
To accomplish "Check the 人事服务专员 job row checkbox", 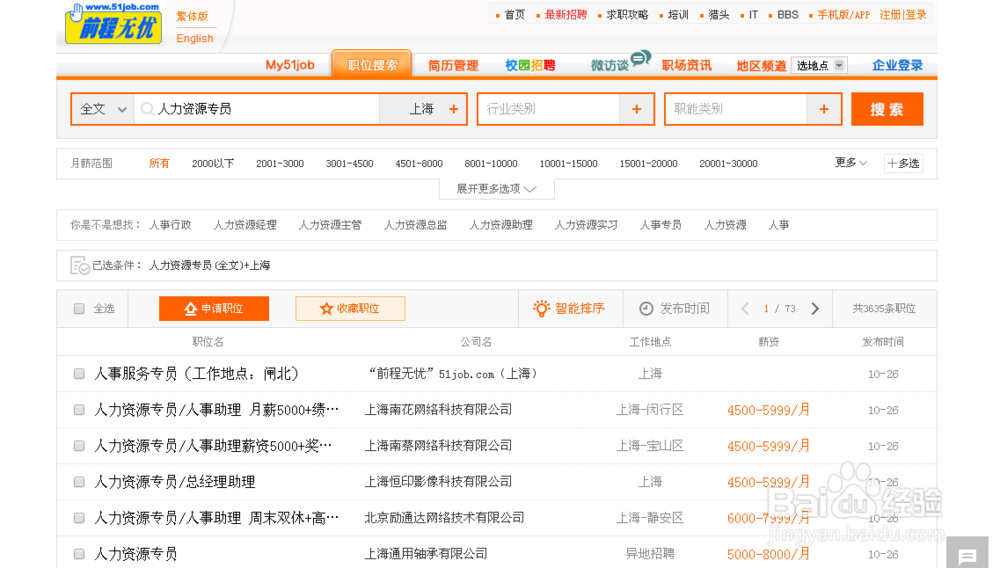I will click(x=79, y=374).
